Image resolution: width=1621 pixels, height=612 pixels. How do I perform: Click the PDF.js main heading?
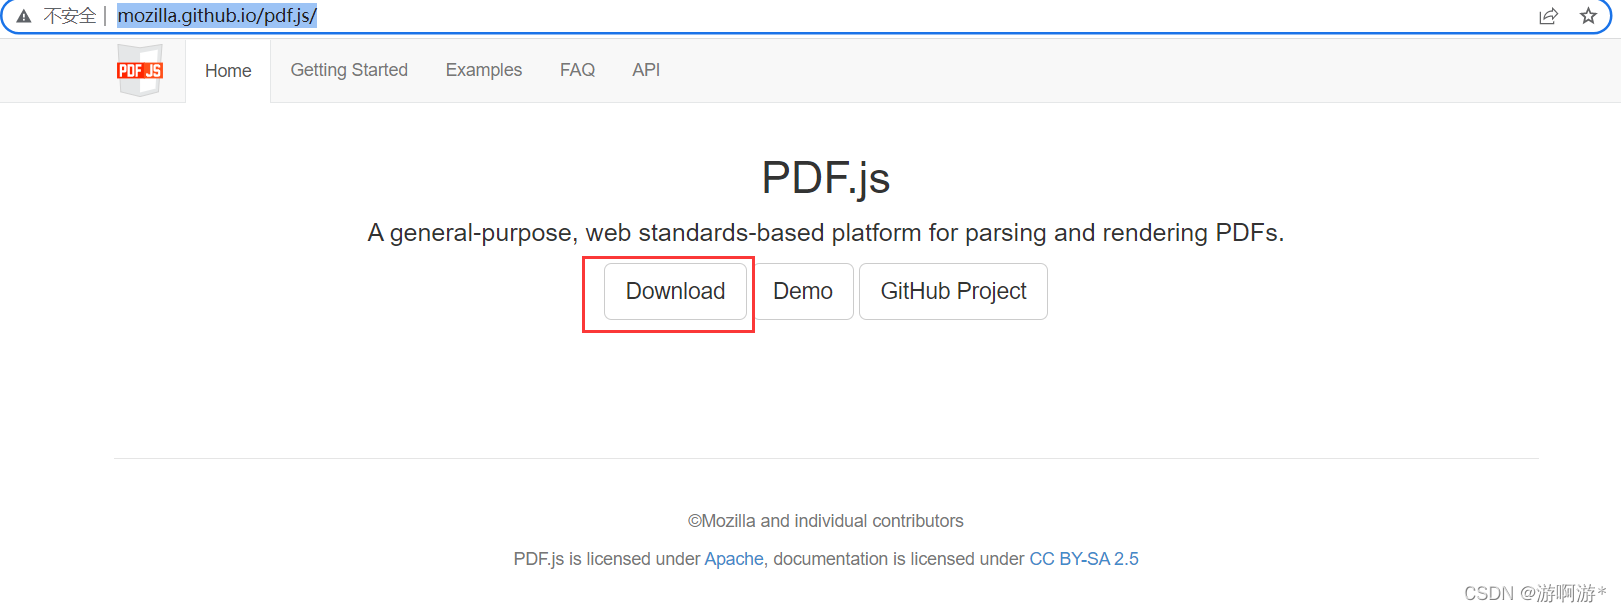point(824,177)
